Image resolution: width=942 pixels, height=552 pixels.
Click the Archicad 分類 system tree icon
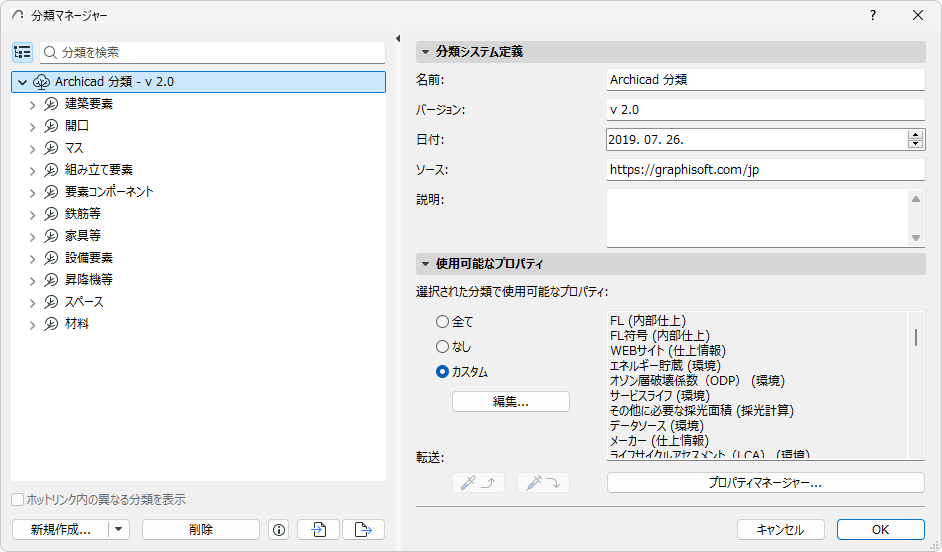(x=41, y=82)
